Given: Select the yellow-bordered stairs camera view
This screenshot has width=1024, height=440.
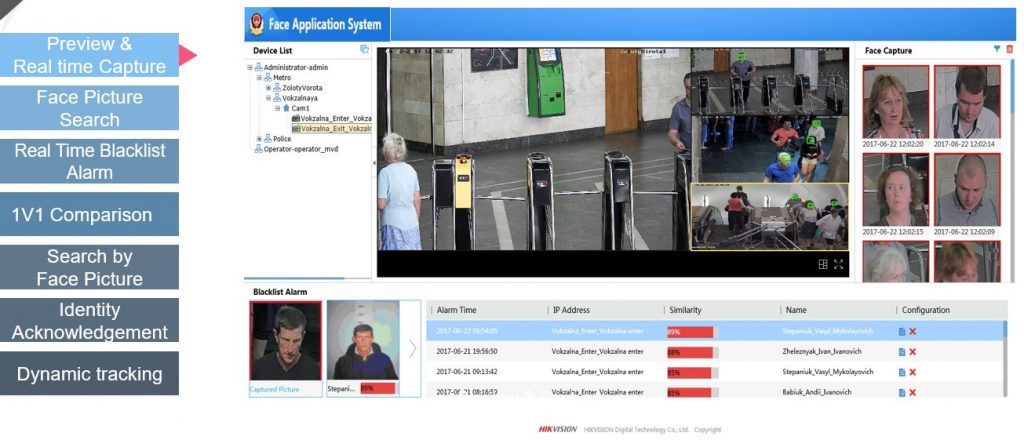Looking at the screenshot, I should coord(770,217).
